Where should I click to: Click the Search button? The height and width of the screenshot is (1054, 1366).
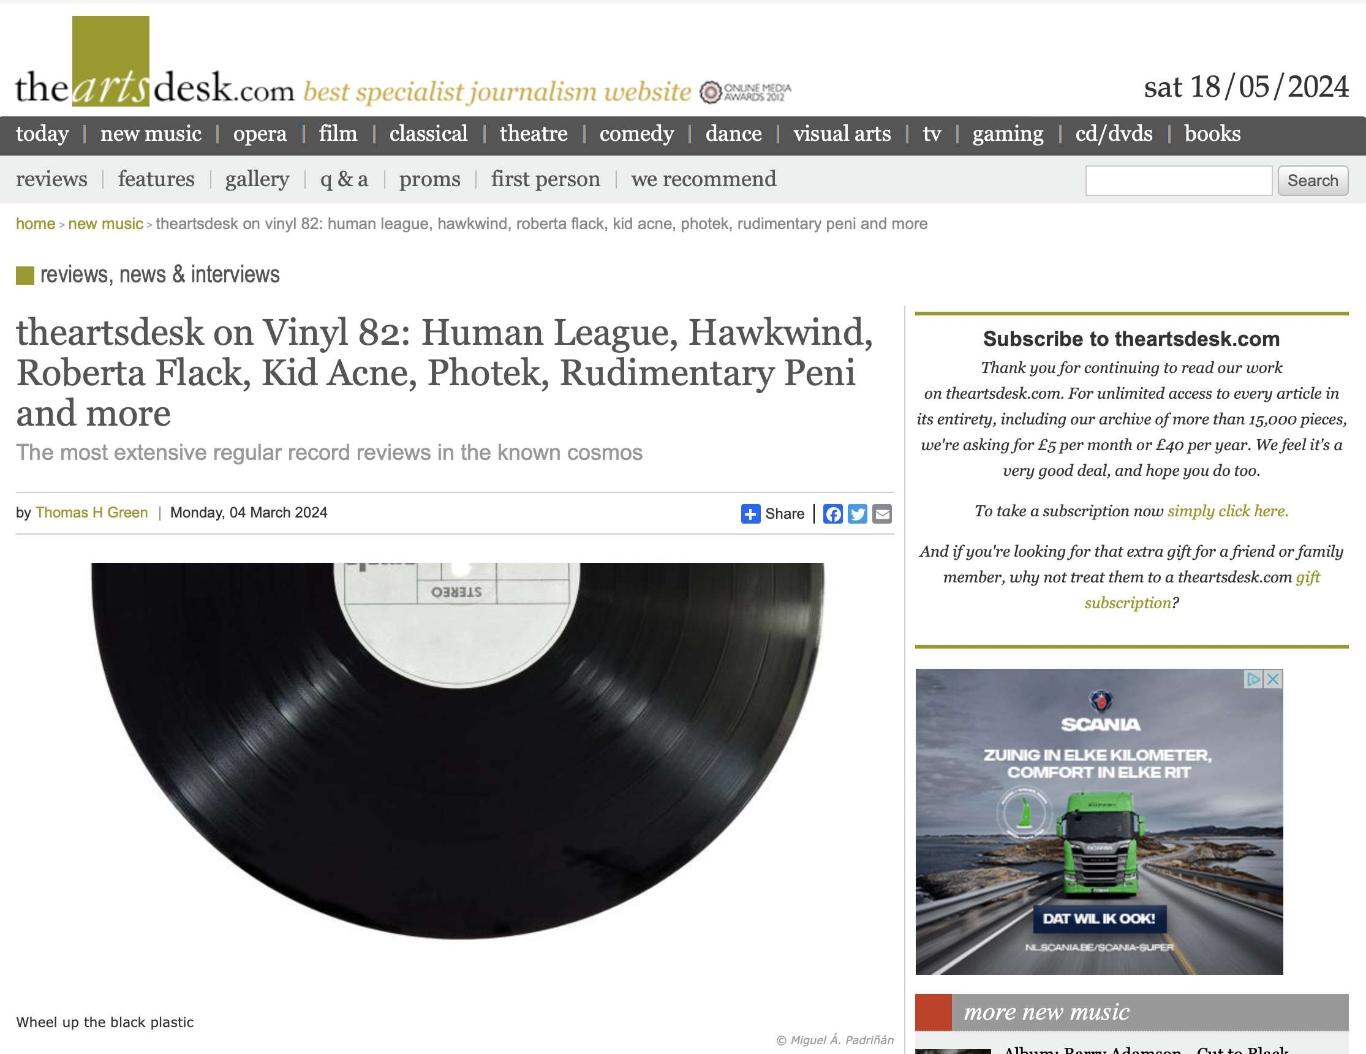click(x=1313, y=180)
